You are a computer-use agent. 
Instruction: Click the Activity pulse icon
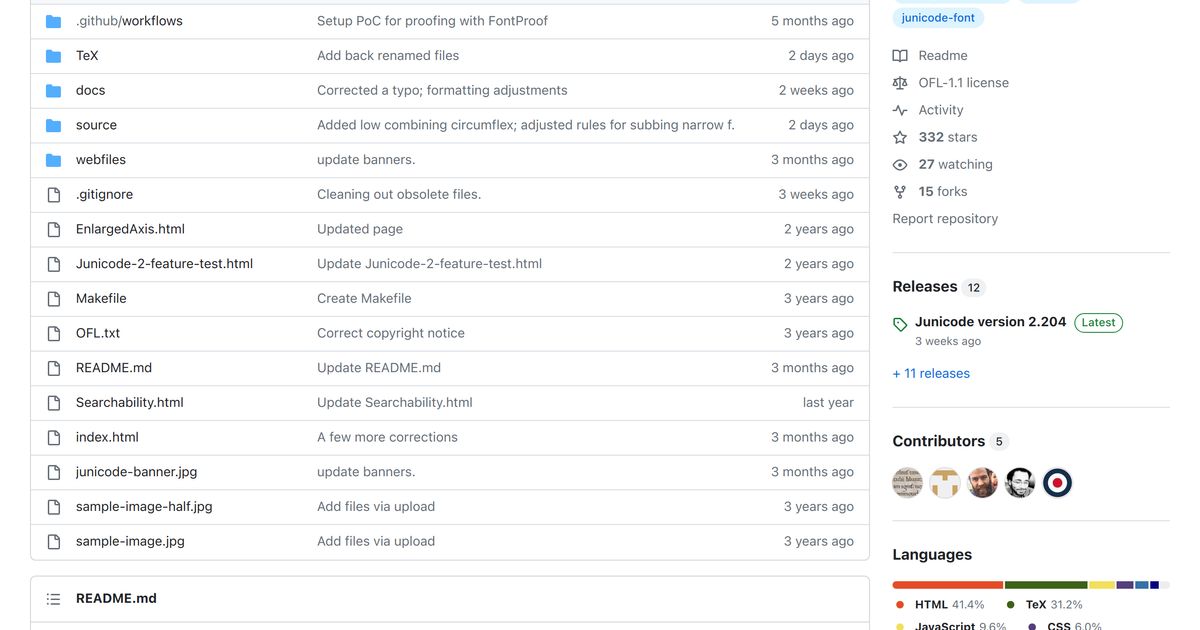[x=900, y=109]
